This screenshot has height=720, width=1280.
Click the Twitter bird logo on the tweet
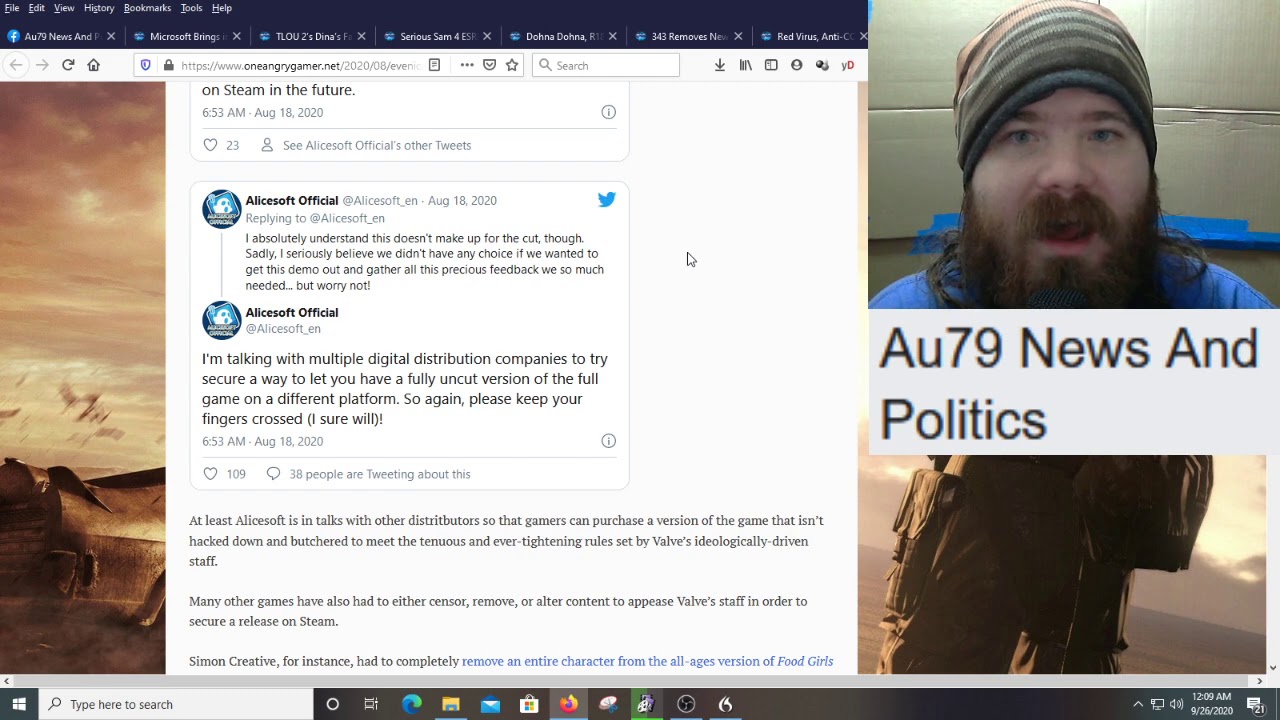607,200
